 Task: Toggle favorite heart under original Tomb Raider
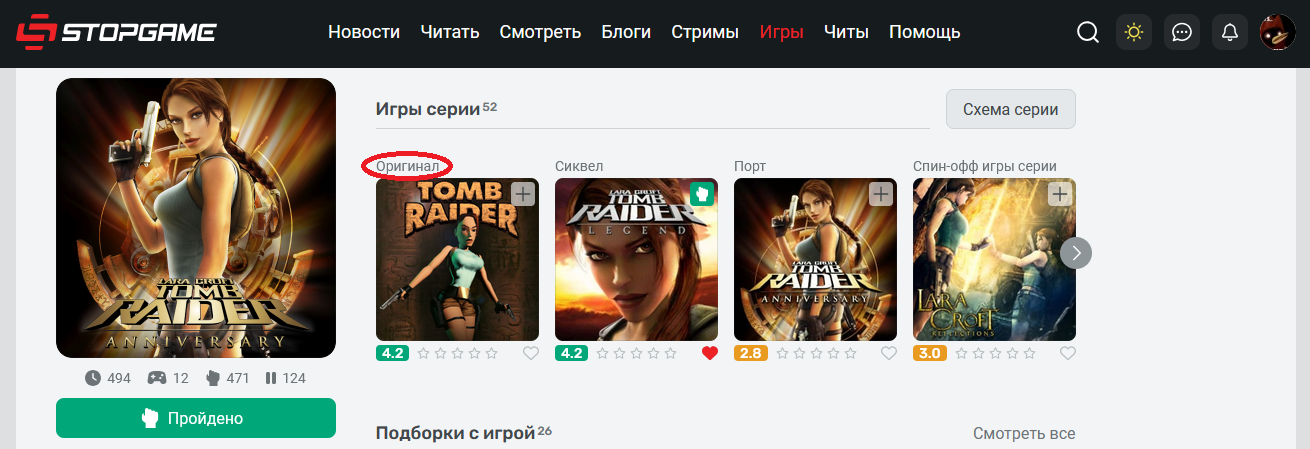click(531, 353)
